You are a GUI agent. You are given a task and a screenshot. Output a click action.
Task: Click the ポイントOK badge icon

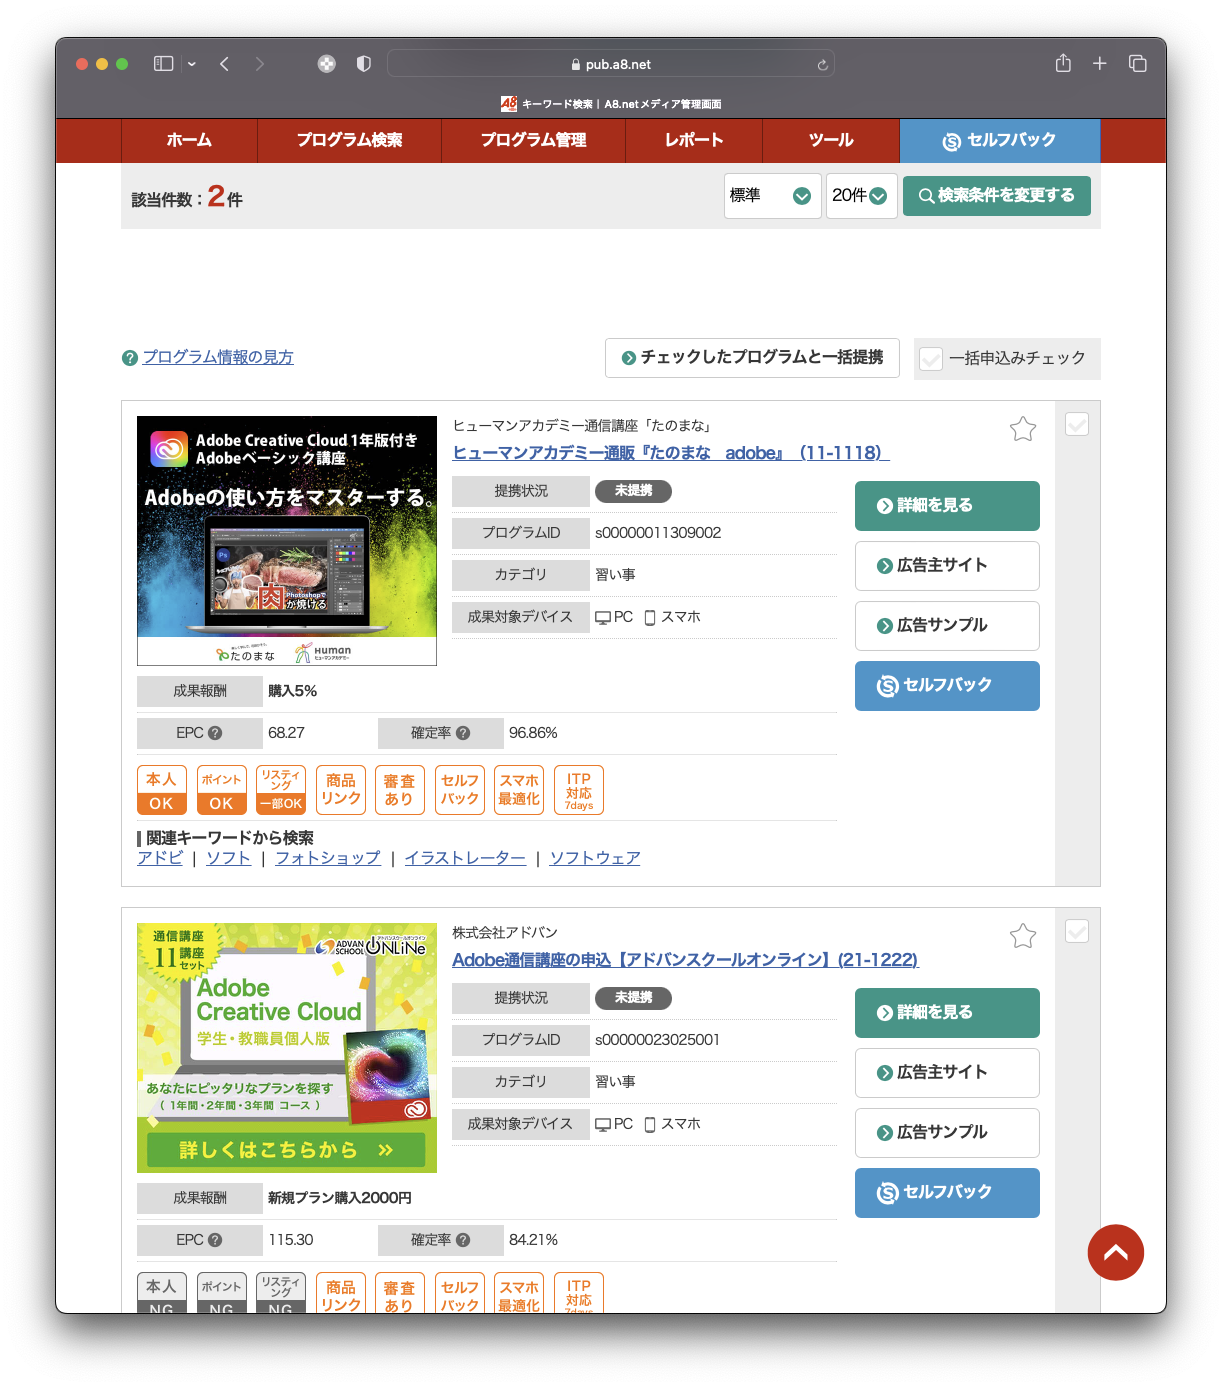[x=221, y=790]
